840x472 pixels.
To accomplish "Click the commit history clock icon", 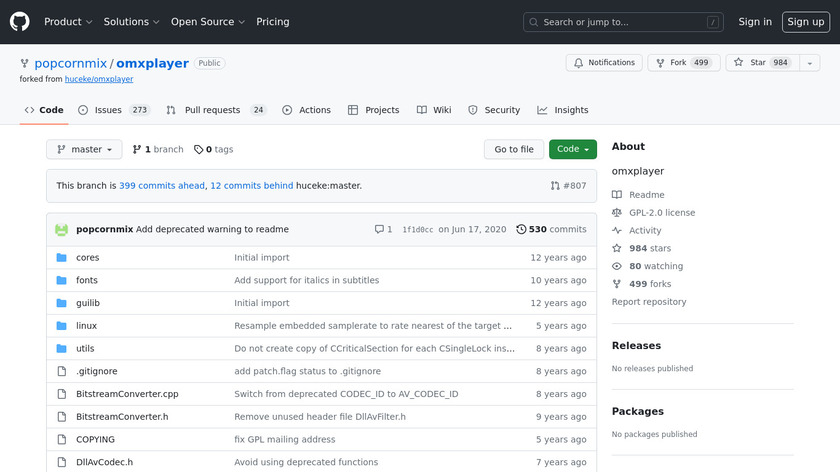I will 521,229.
